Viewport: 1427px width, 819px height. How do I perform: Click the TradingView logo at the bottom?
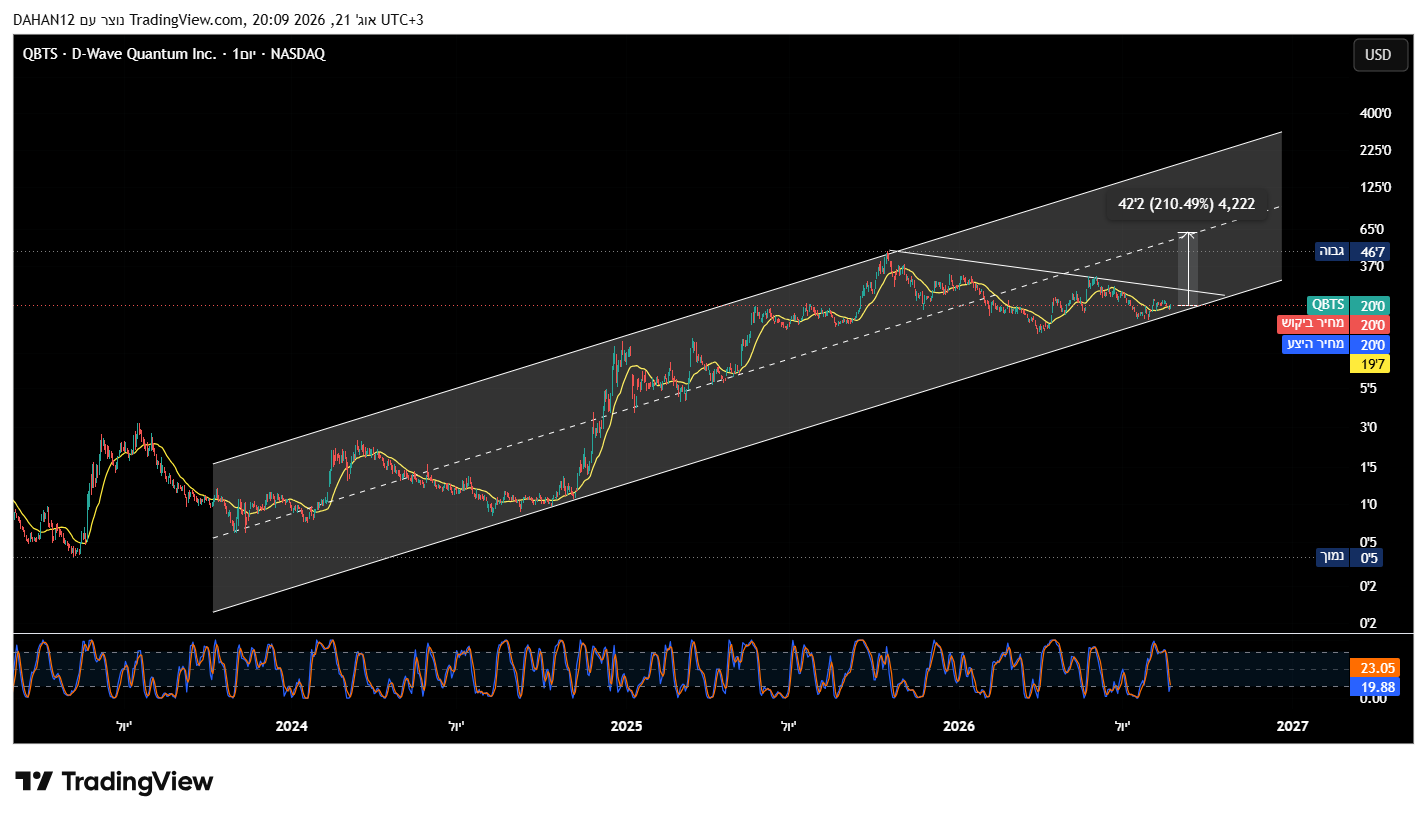(x=114, y=781)
